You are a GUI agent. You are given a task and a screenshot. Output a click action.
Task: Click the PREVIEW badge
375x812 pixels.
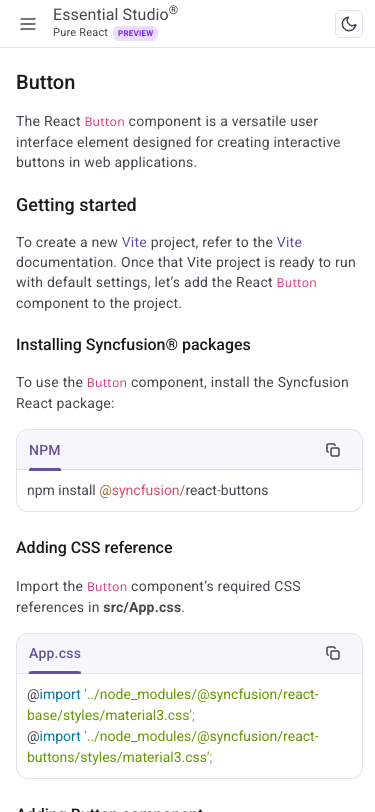135,33
